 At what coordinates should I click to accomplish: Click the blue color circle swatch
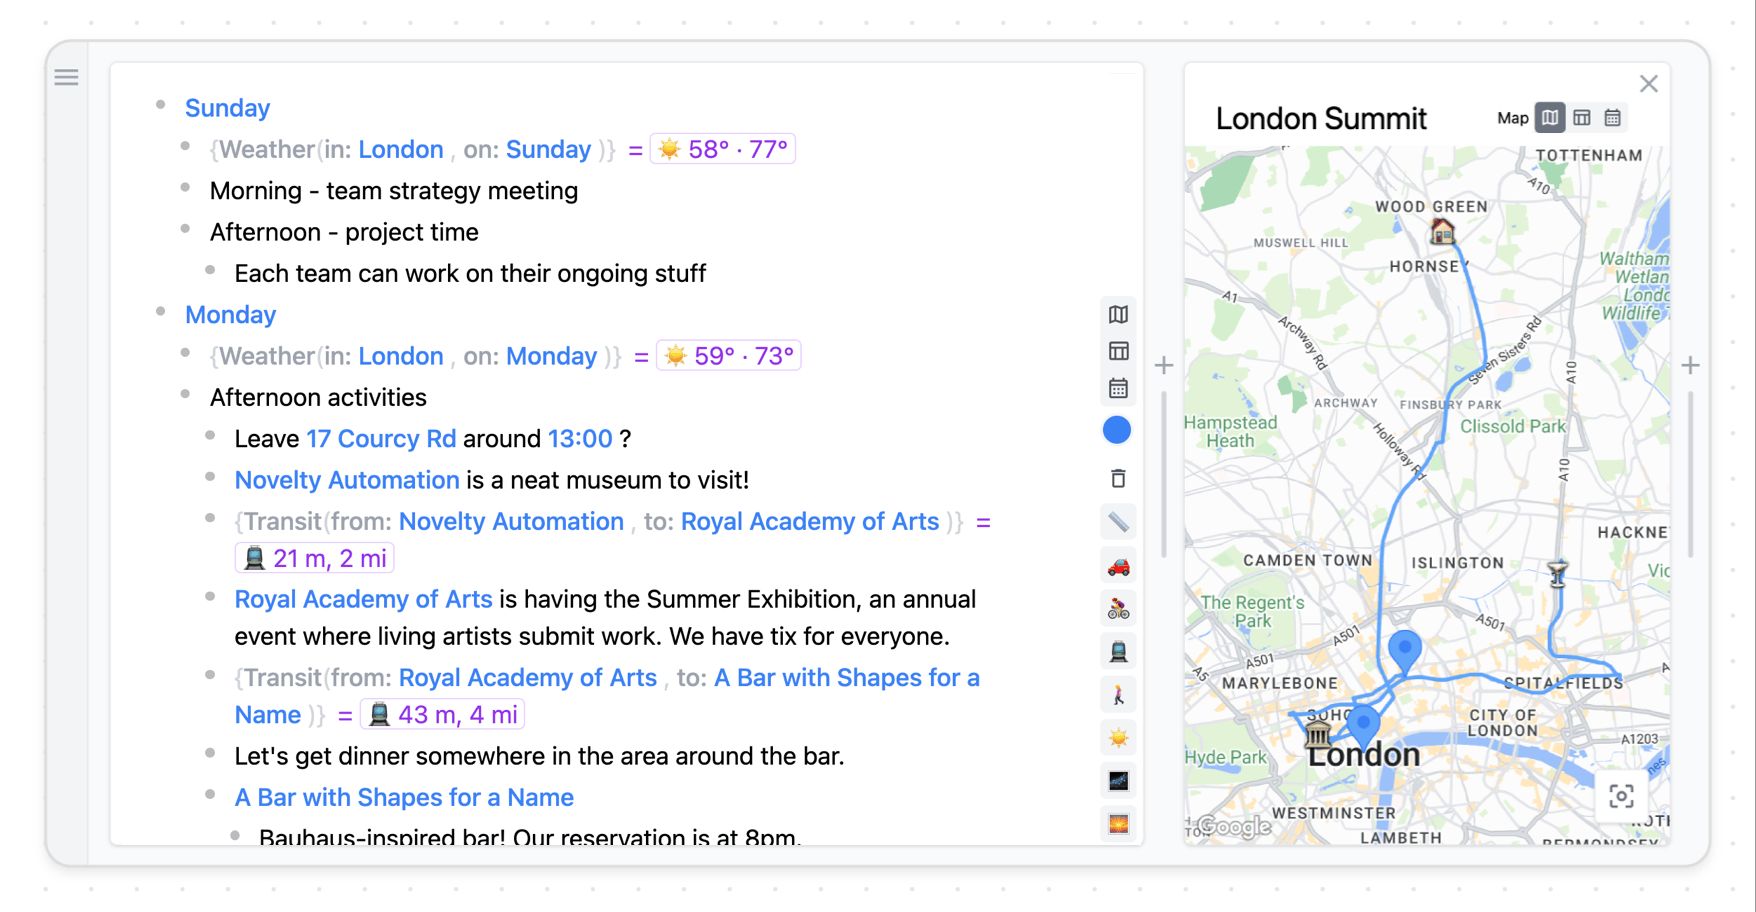tap(1117, 430)
